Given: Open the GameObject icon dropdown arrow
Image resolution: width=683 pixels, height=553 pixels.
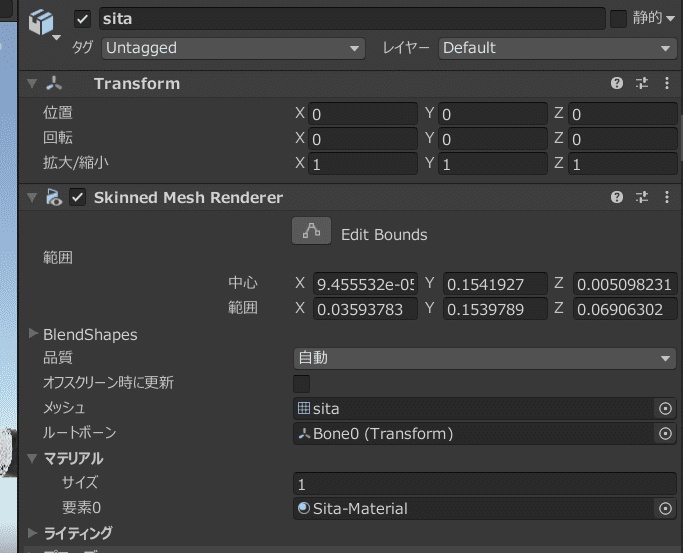Looking at the screenshot, I should tap(56, 38).
